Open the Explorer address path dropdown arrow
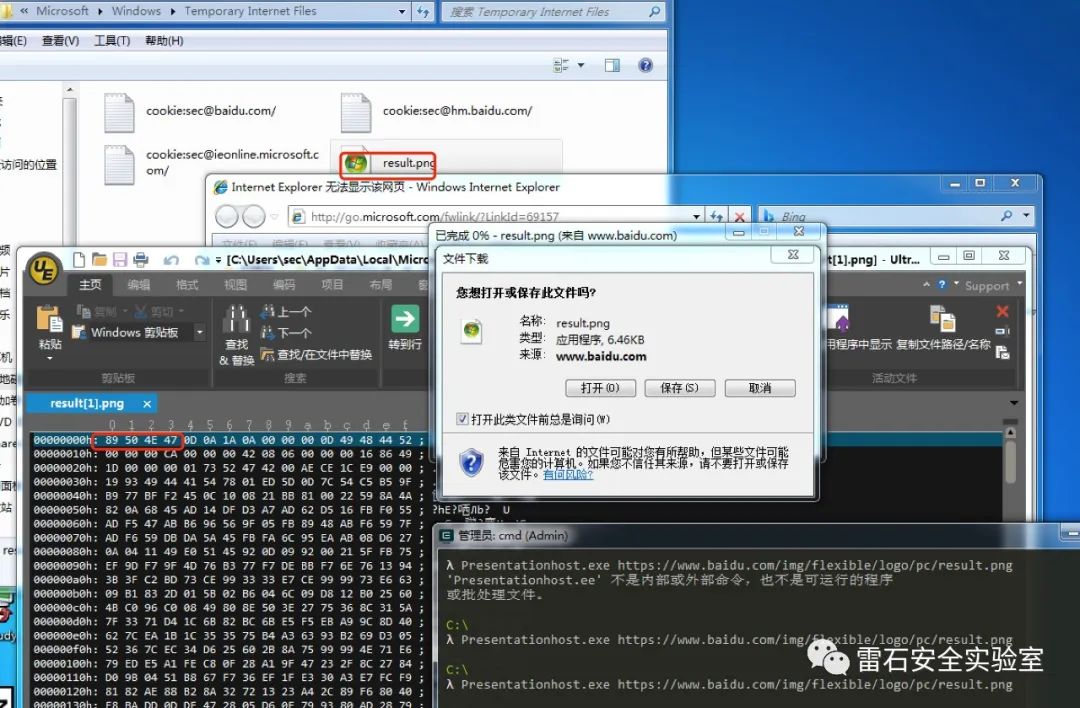The width and height of the screenshot is (1080, 708). (402, 12)
